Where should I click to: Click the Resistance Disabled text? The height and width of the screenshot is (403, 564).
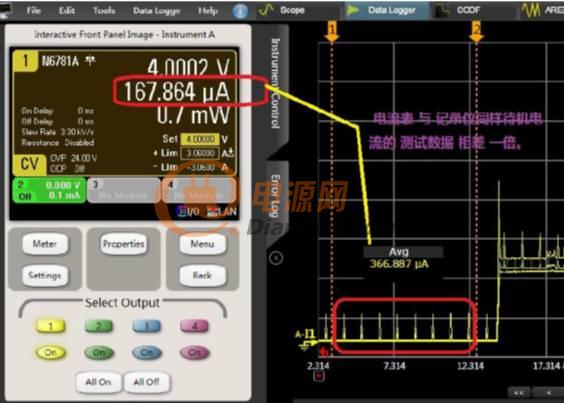point(58,143)
